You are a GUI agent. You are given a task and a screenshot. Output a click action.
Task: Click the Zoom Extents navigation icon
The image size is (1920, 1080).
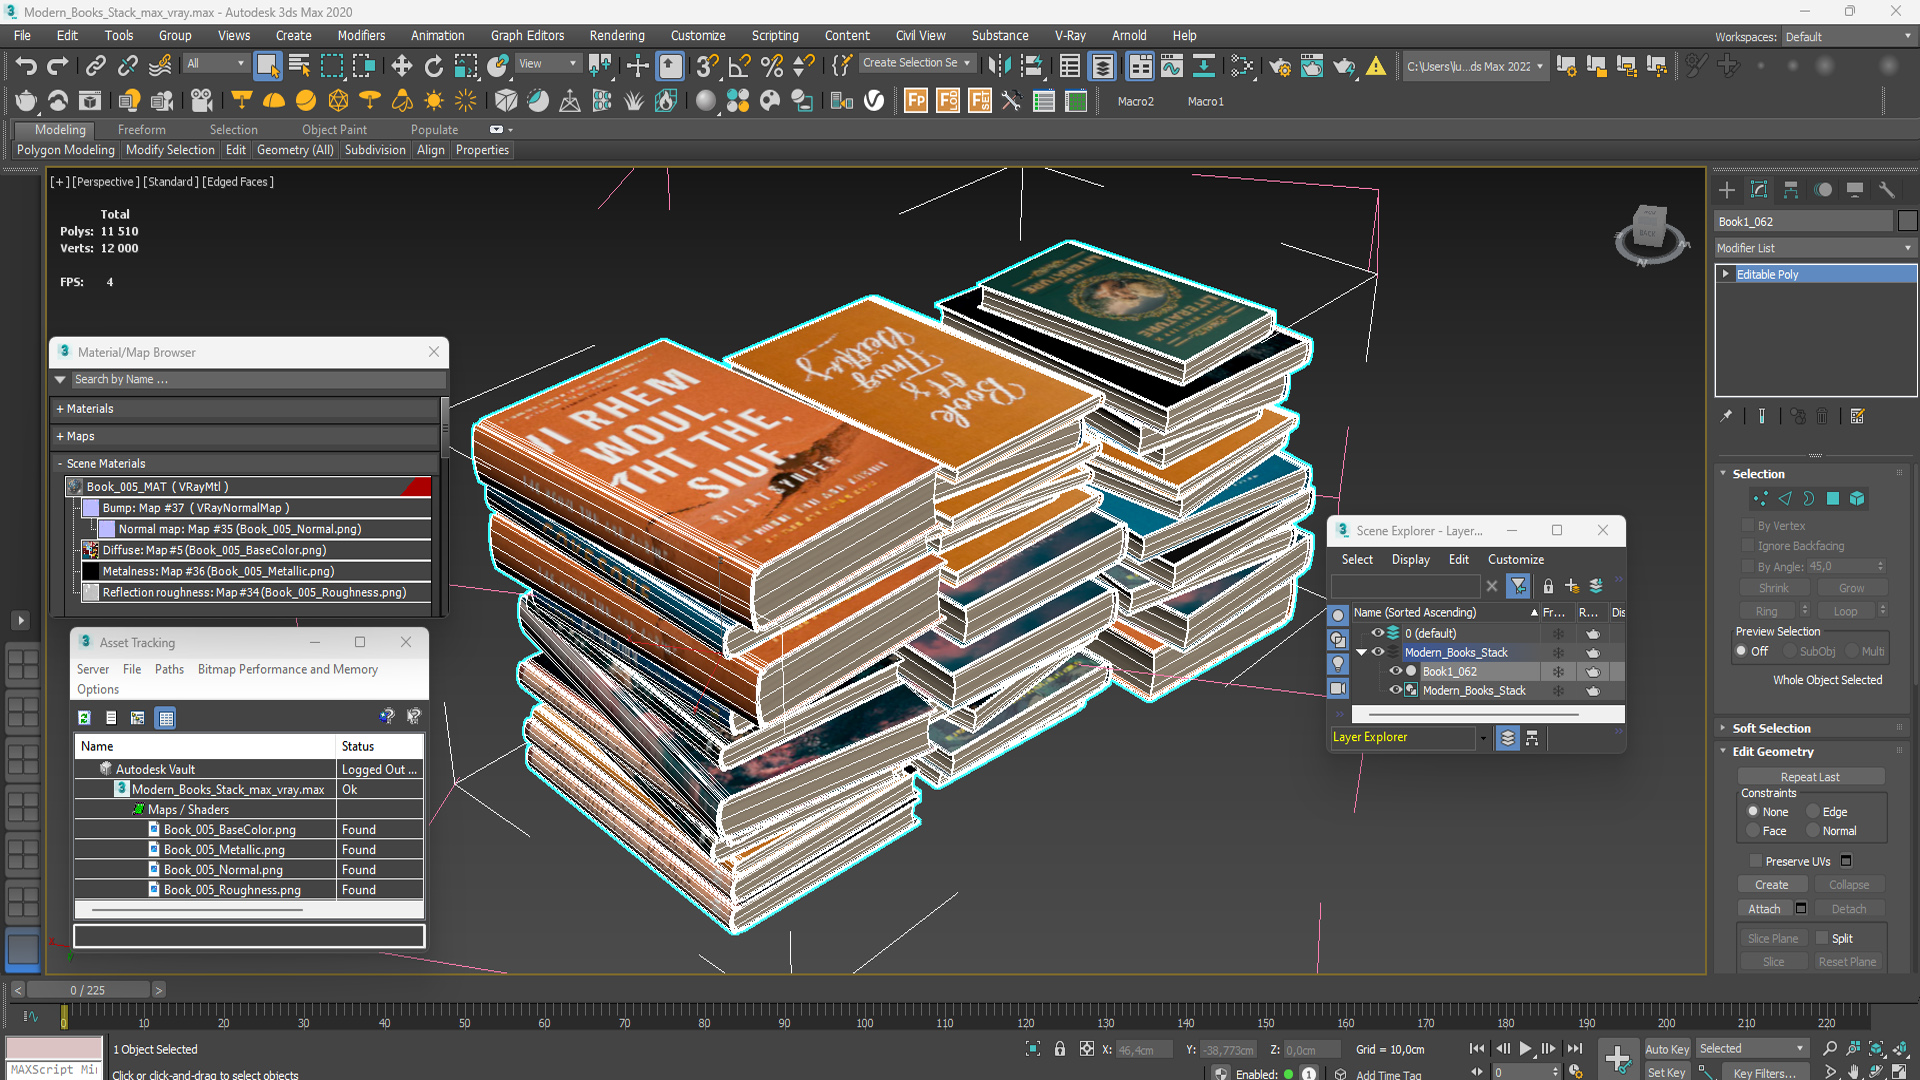click(1877, 1048)
